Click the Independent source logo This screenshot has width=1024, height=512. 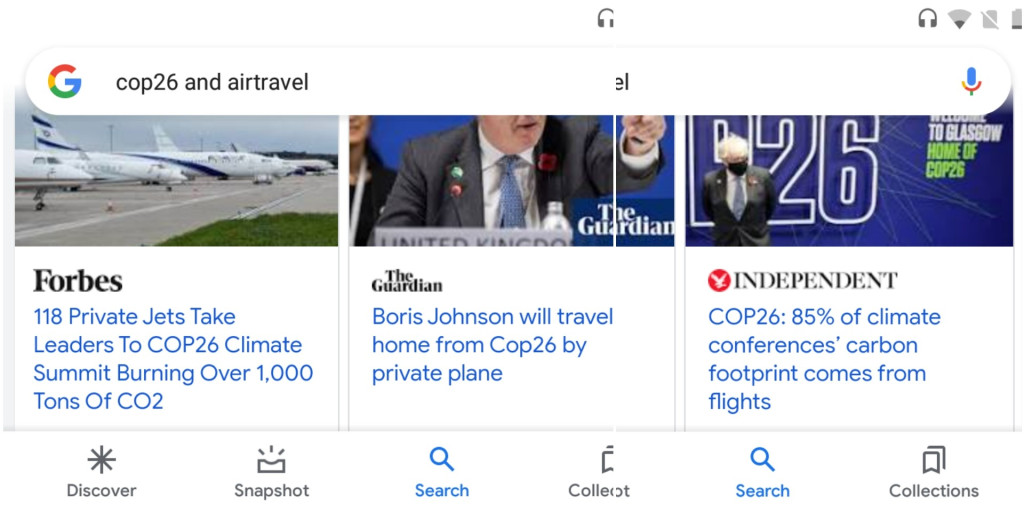coord(802,281)
